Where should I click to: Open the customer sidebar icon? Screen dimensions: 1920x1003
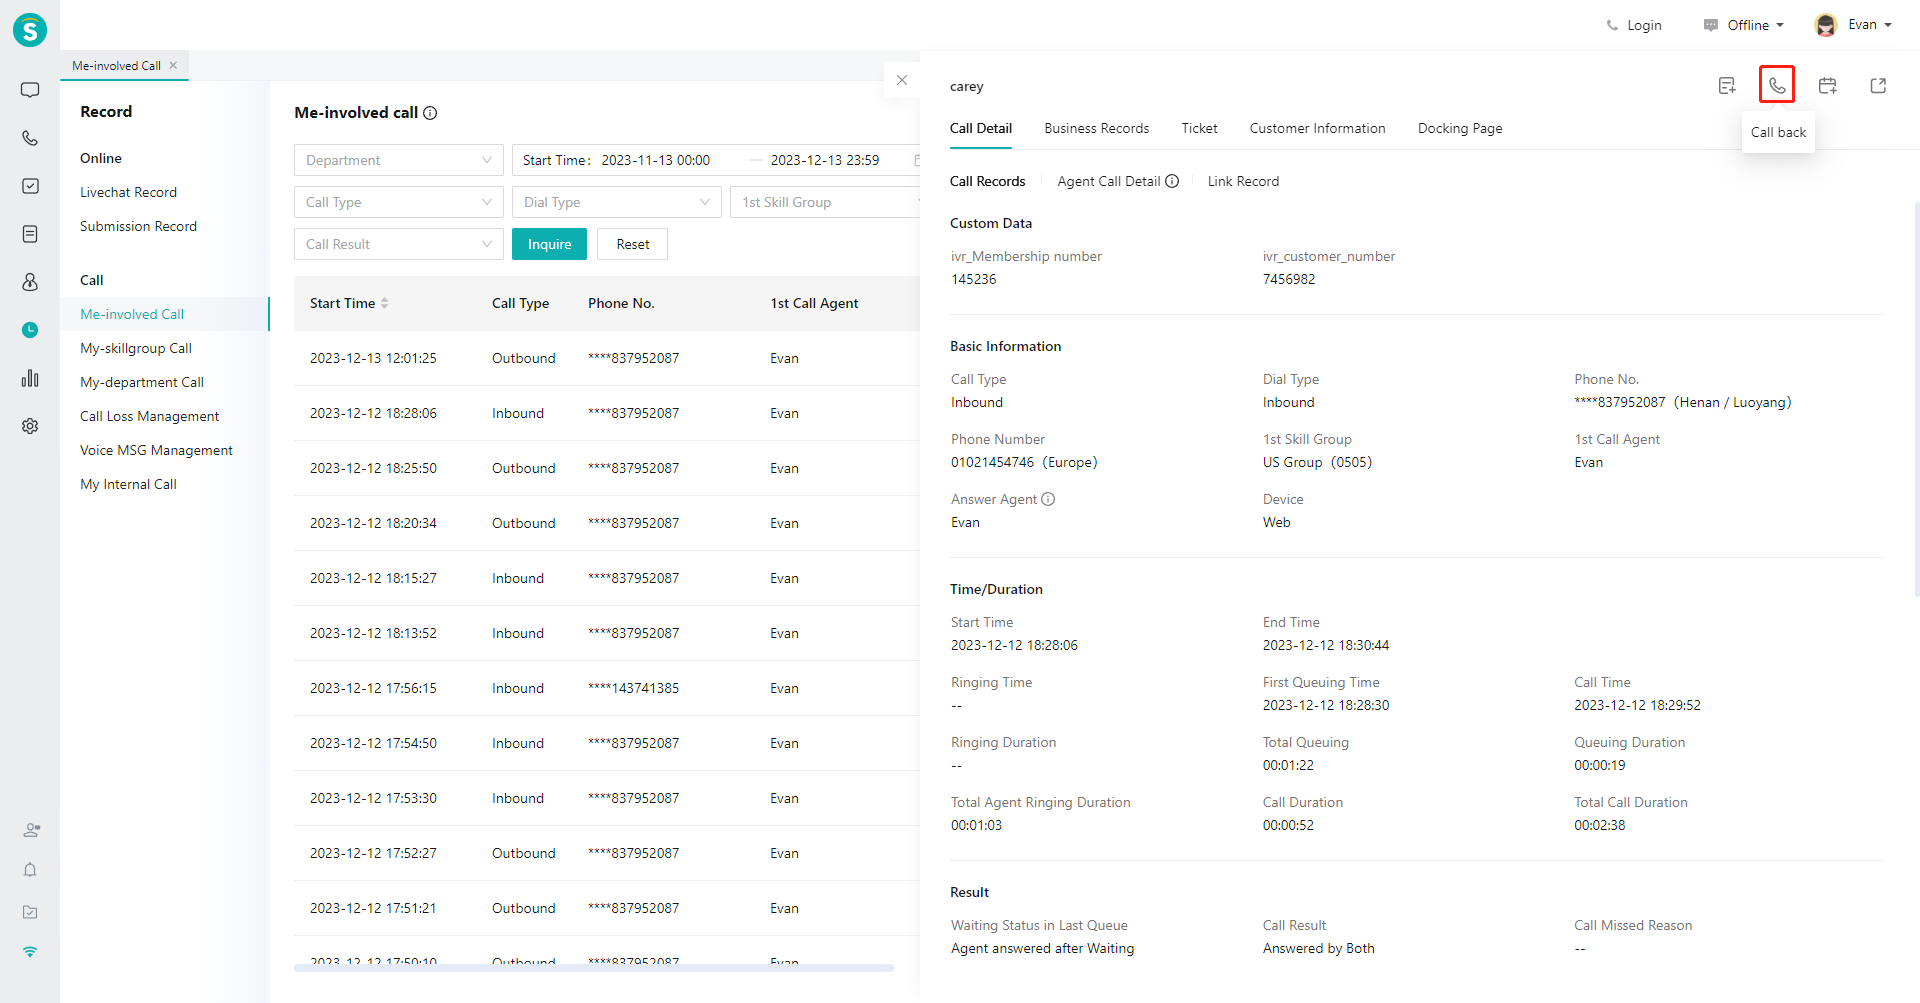(30, 282)
